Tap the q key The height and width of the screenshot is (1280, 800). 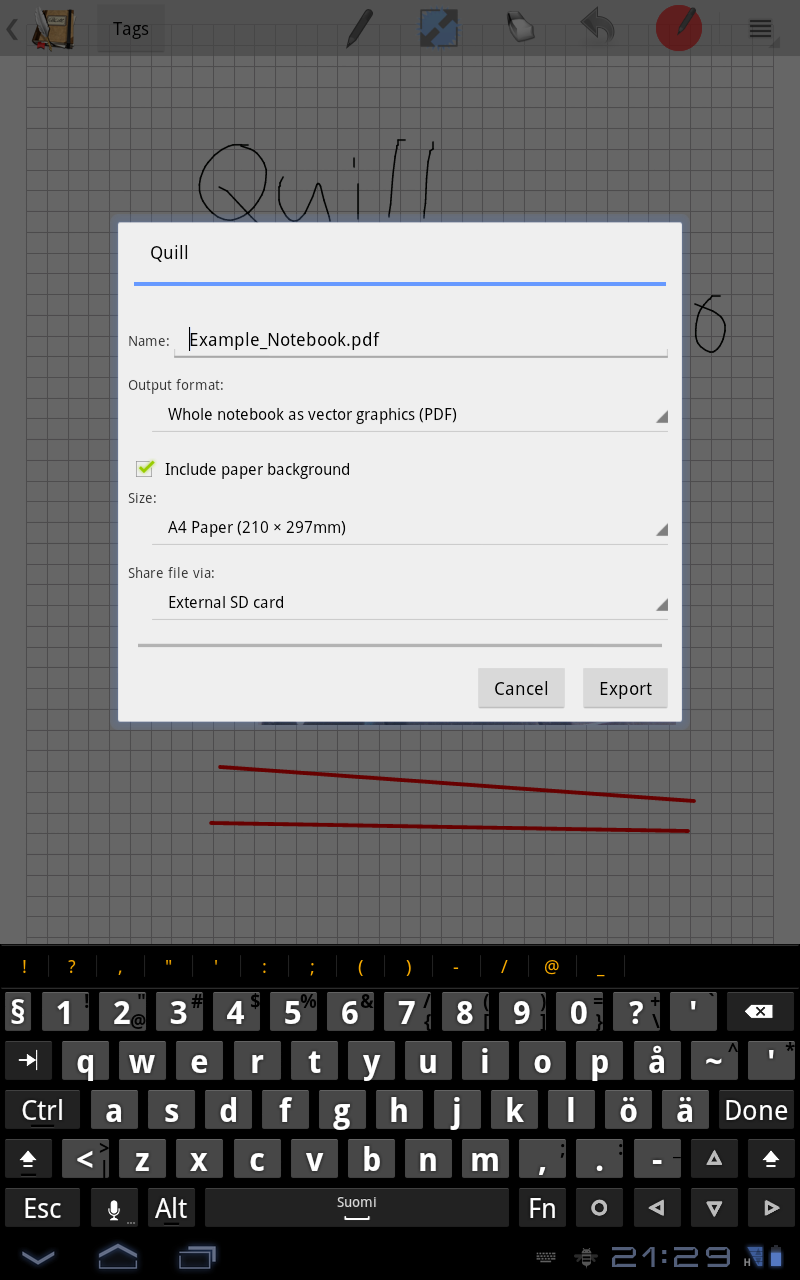85,1060
